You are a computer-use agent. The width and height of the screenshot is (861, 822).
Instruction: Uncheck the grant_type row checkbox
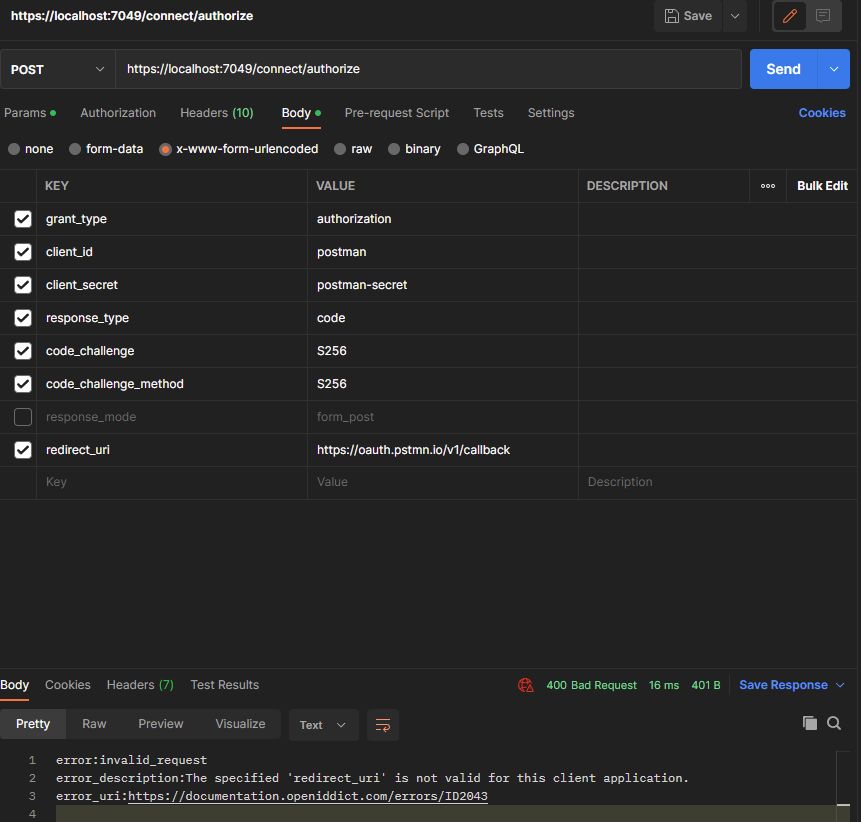pos(23,219)
